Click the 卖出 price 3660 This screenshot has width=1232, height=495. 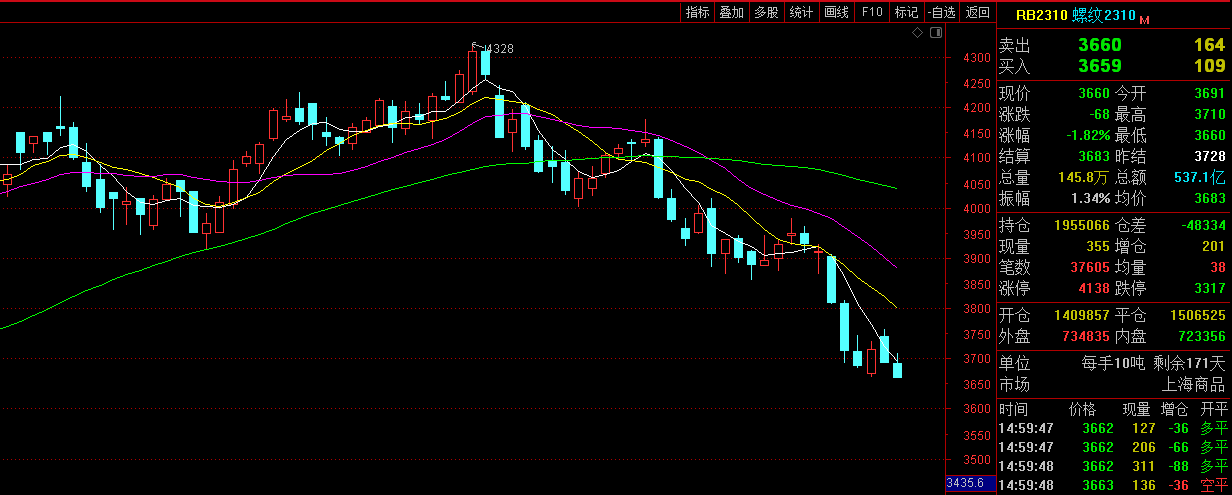1099,45
